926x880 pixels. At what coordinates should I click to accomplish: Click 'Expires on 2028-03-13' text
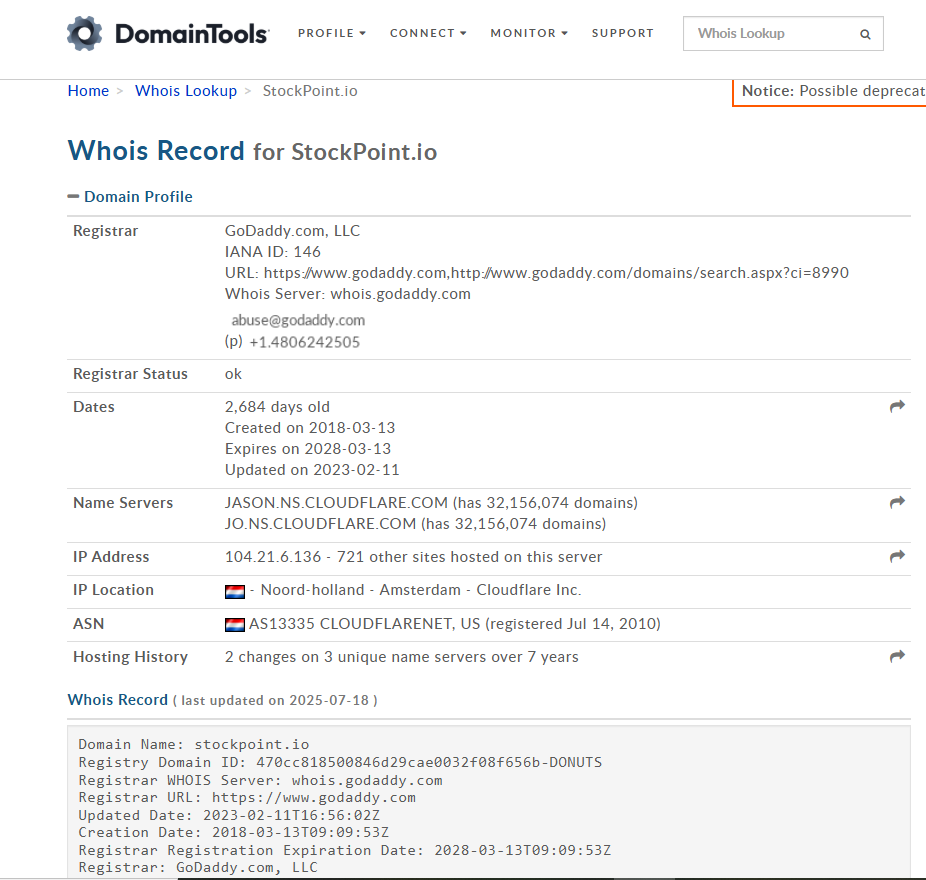[308, 449]
